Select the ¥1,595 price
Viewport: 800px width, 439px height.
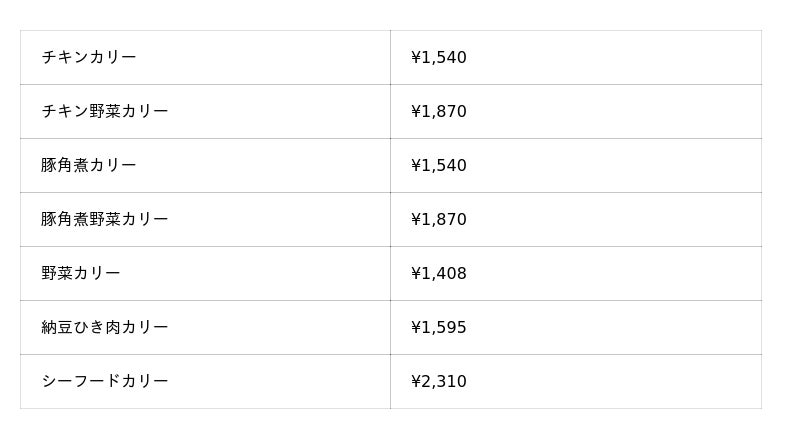tap(439, 328)
